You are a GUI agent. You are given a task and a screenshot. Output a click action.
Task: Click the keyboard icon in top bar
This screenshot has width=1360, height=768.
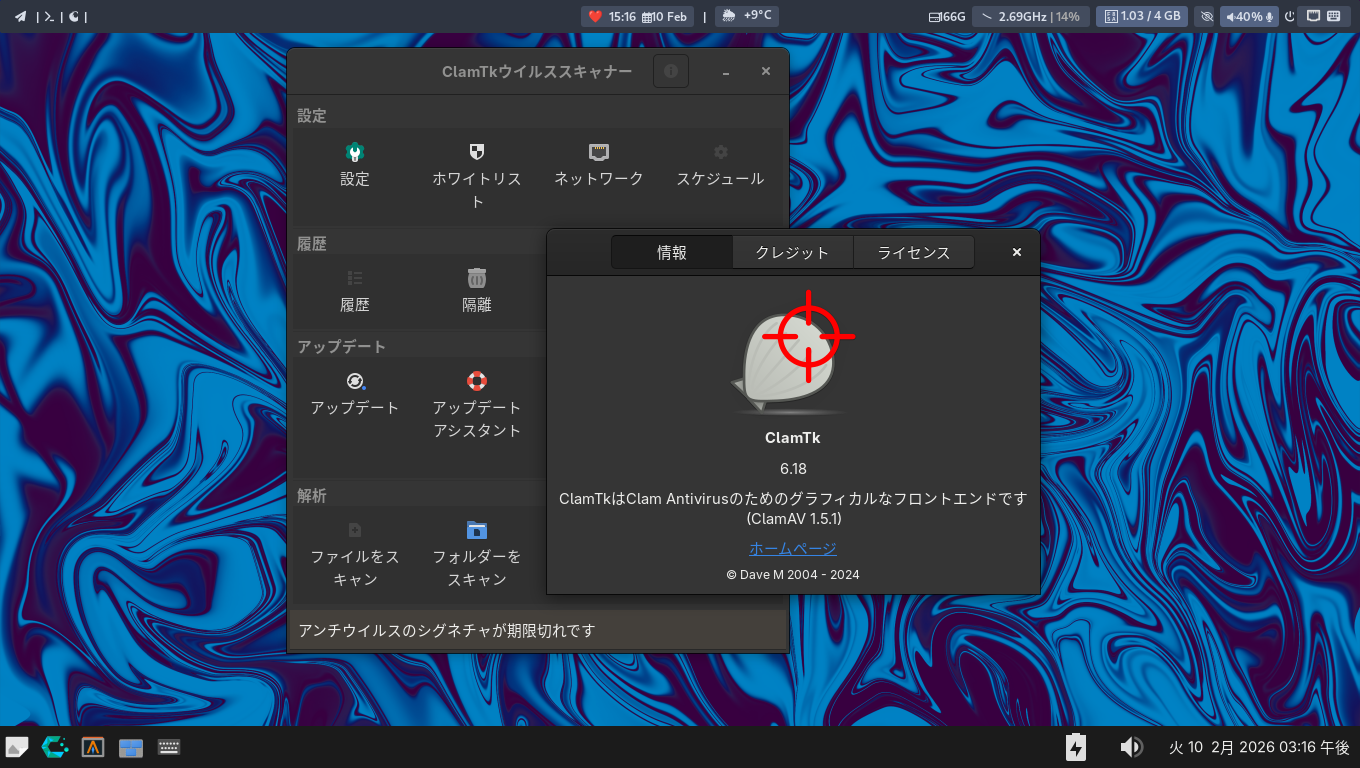(x=1334, y=16)
